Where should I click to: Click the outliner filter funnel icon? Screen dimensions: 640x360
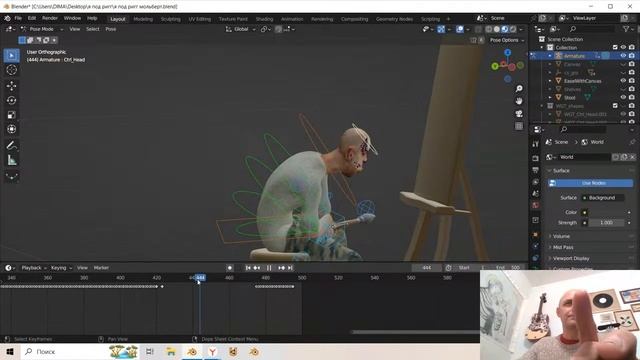tap(626, 29)
